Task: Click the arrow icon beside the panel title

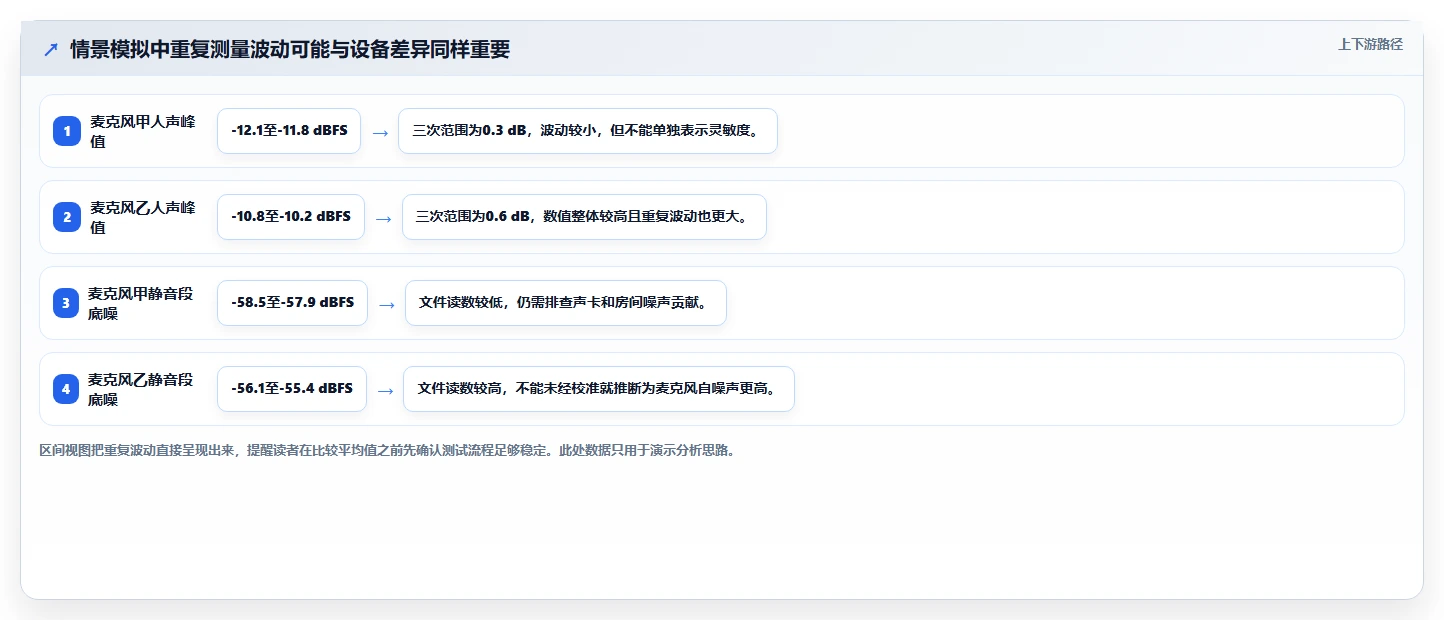Action: (x=51, y=50)
